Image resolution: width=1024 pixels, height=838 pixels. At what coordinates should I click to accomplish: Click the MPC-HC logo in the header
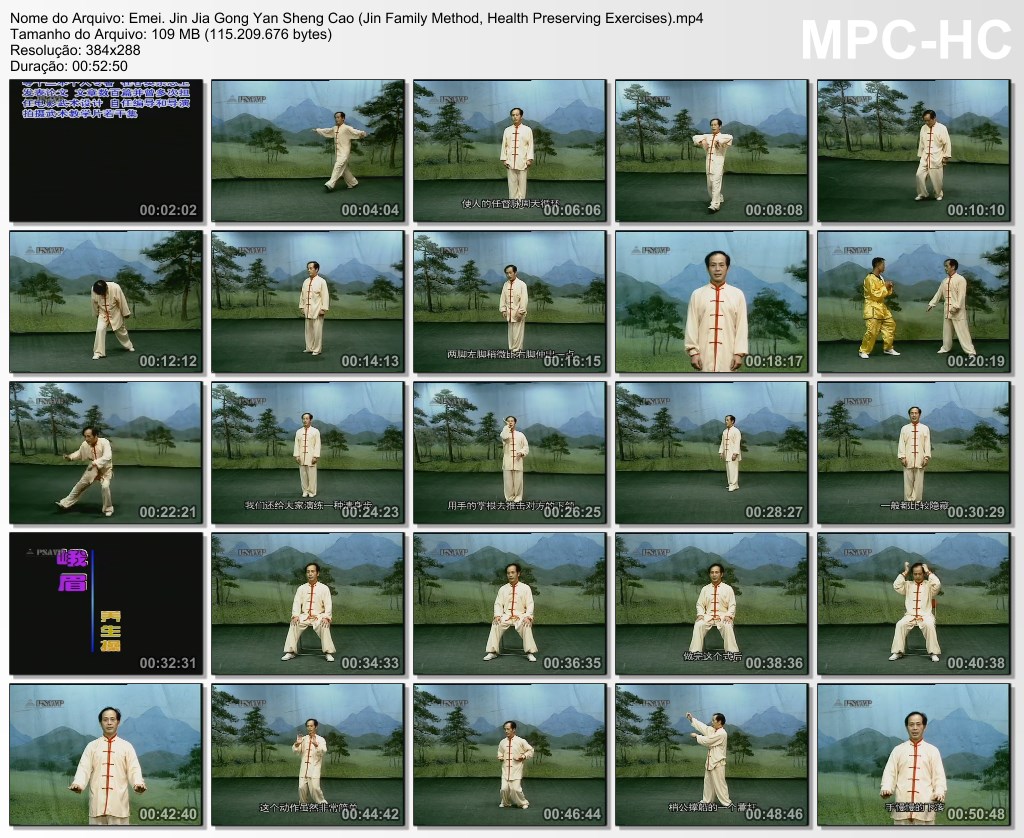(906, 40)
